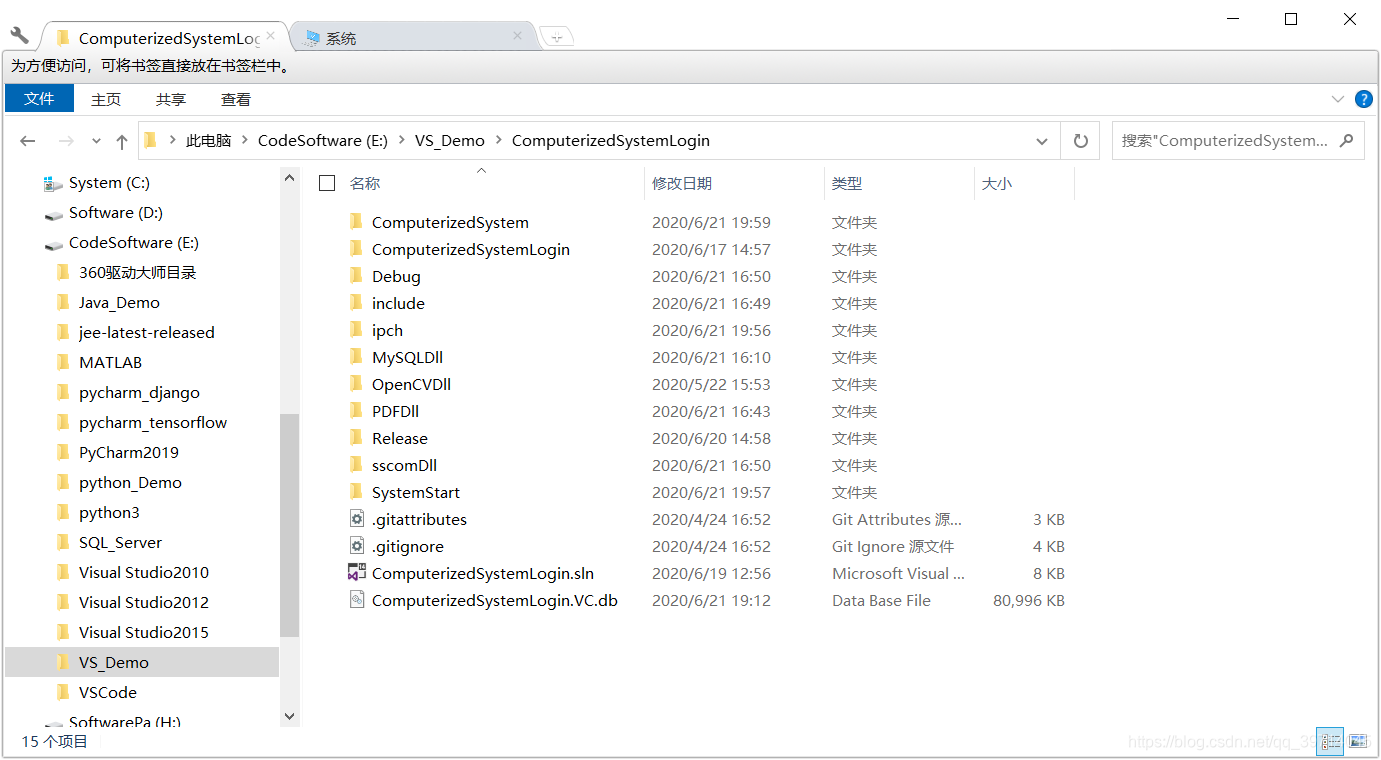The height and width of the screenshot is (760, 1381).
Task: Click the 2020/5/22 15:53 date cell
Action: coord(711,385)
